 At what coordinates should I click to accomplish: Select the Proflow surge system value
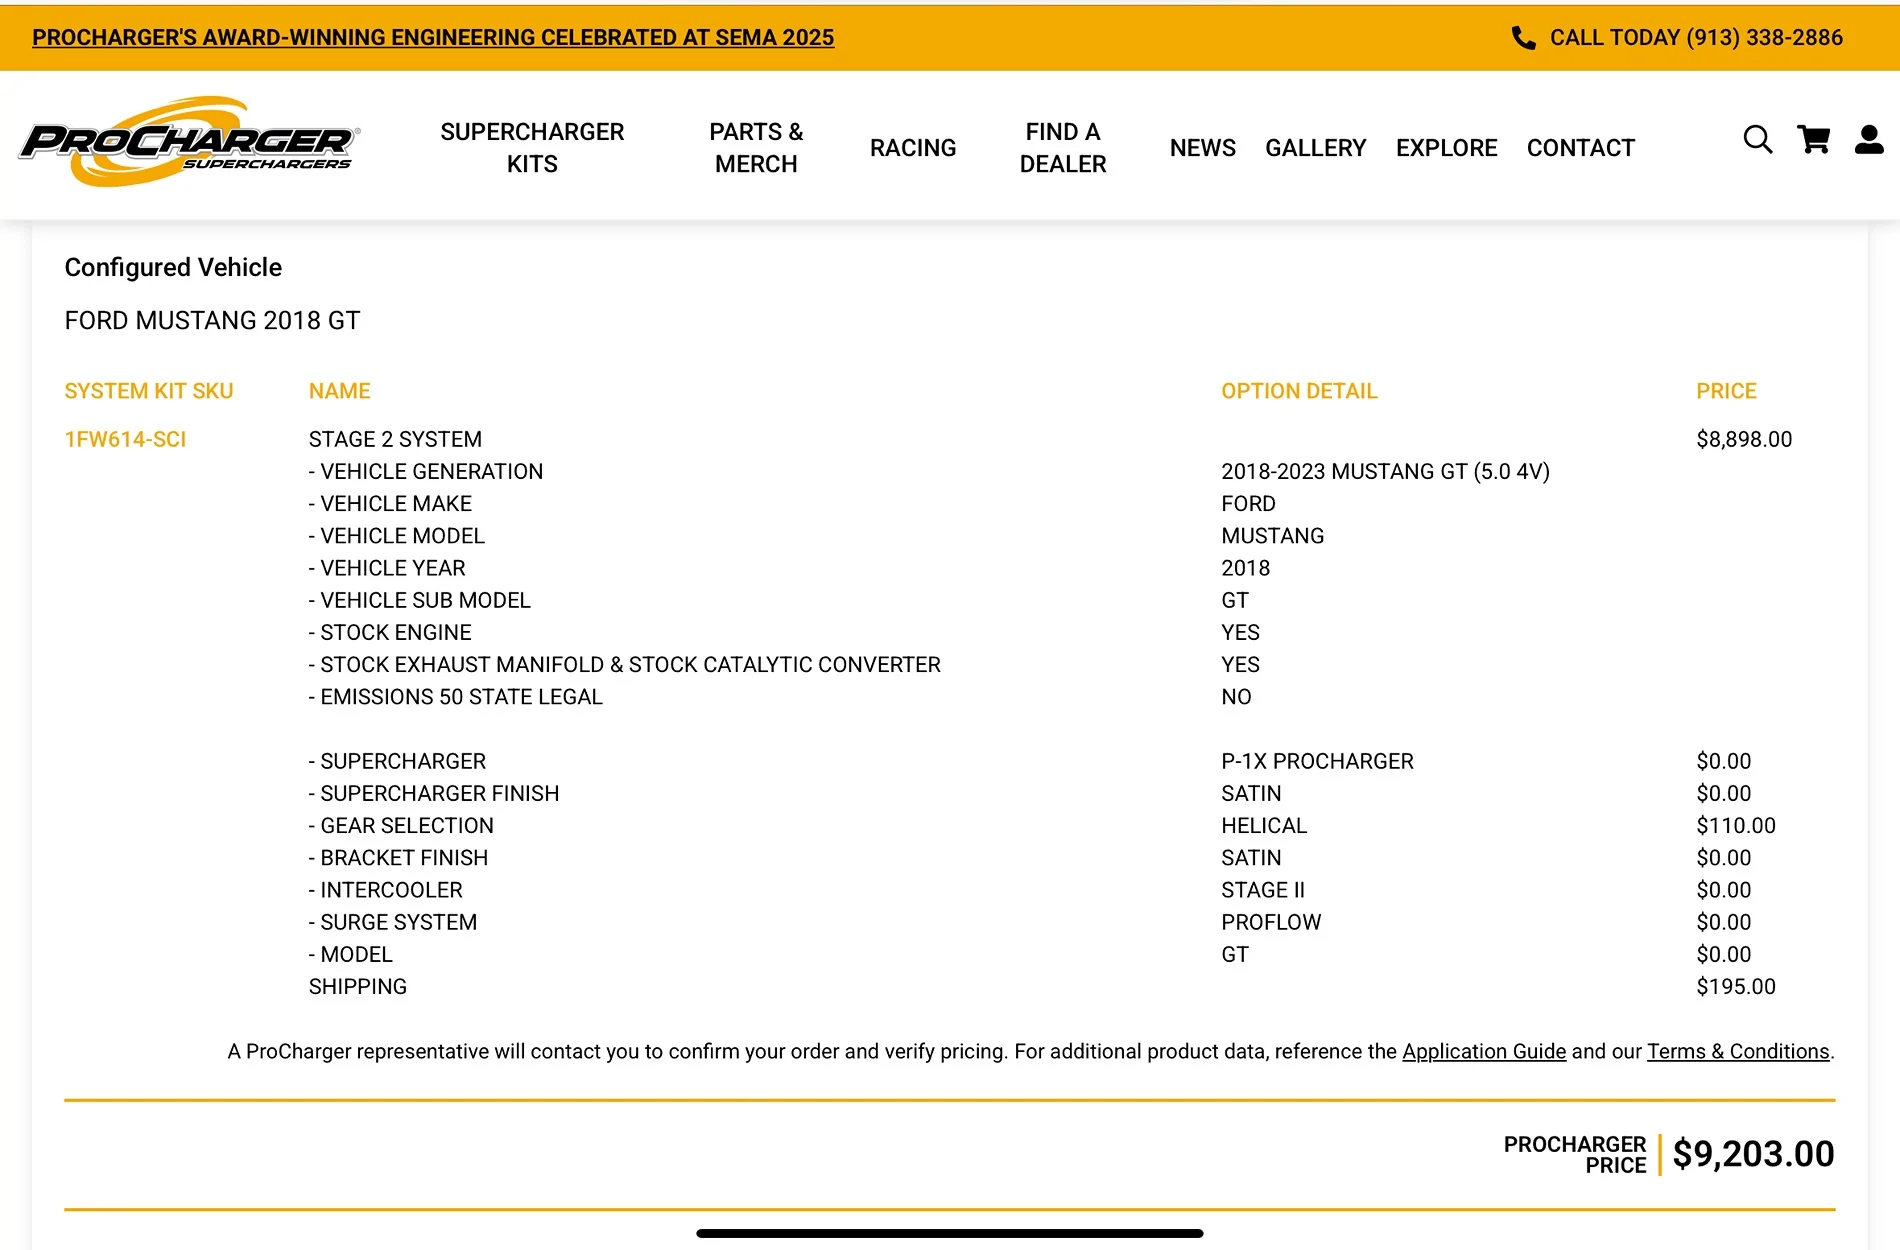1271,923
